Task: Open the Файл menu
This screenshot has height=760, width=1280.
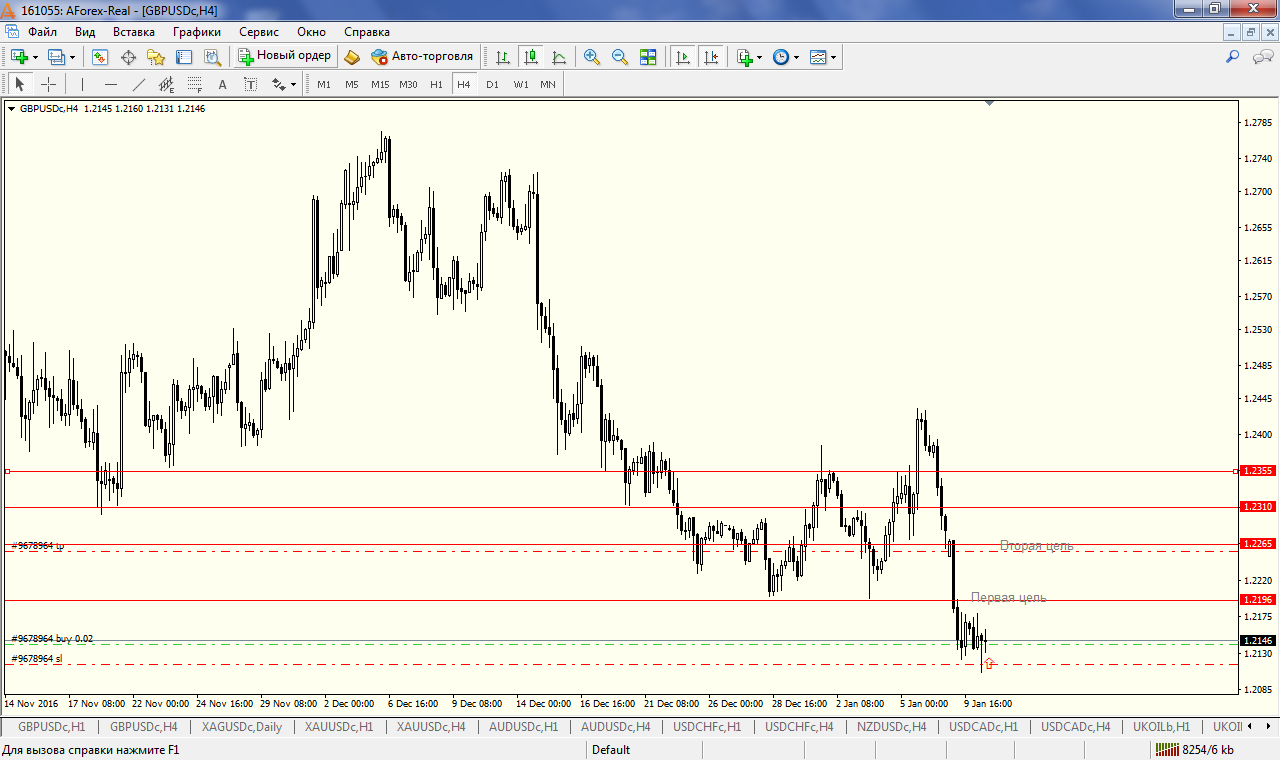Action: 42,32
